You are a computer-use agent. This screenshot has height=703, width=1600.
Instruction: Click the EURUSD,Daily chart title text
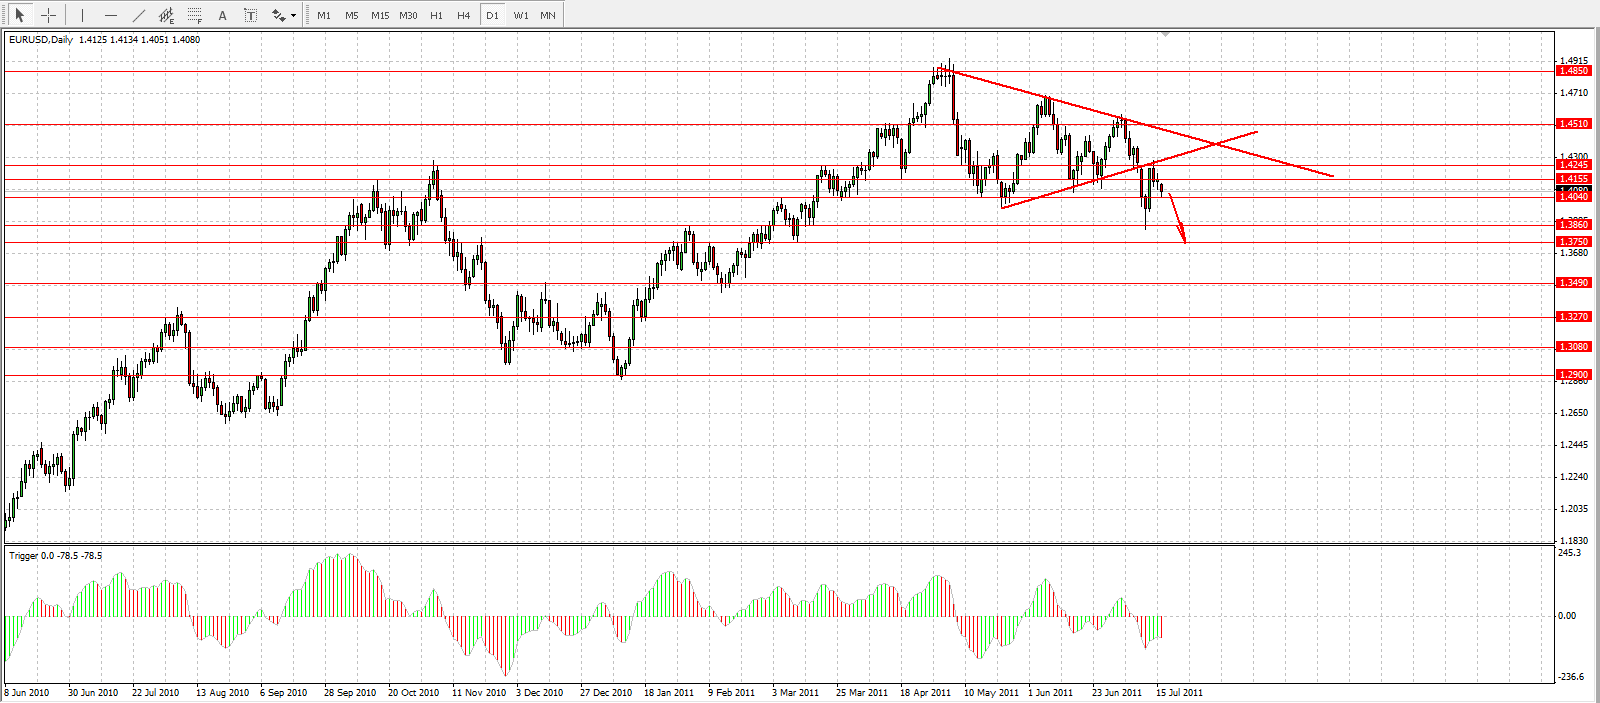coord(41,40)
